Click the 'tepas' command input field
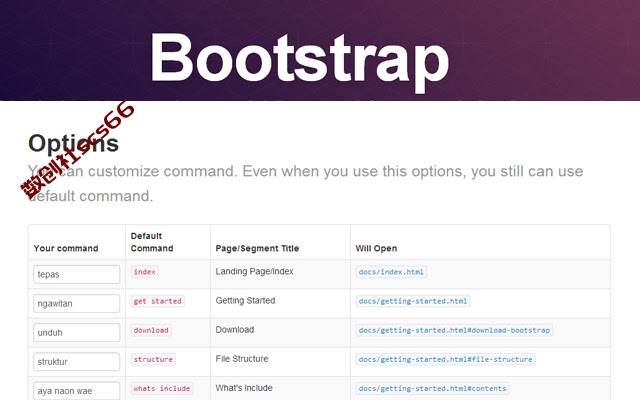640x400 pixels. tap(77, 274)
